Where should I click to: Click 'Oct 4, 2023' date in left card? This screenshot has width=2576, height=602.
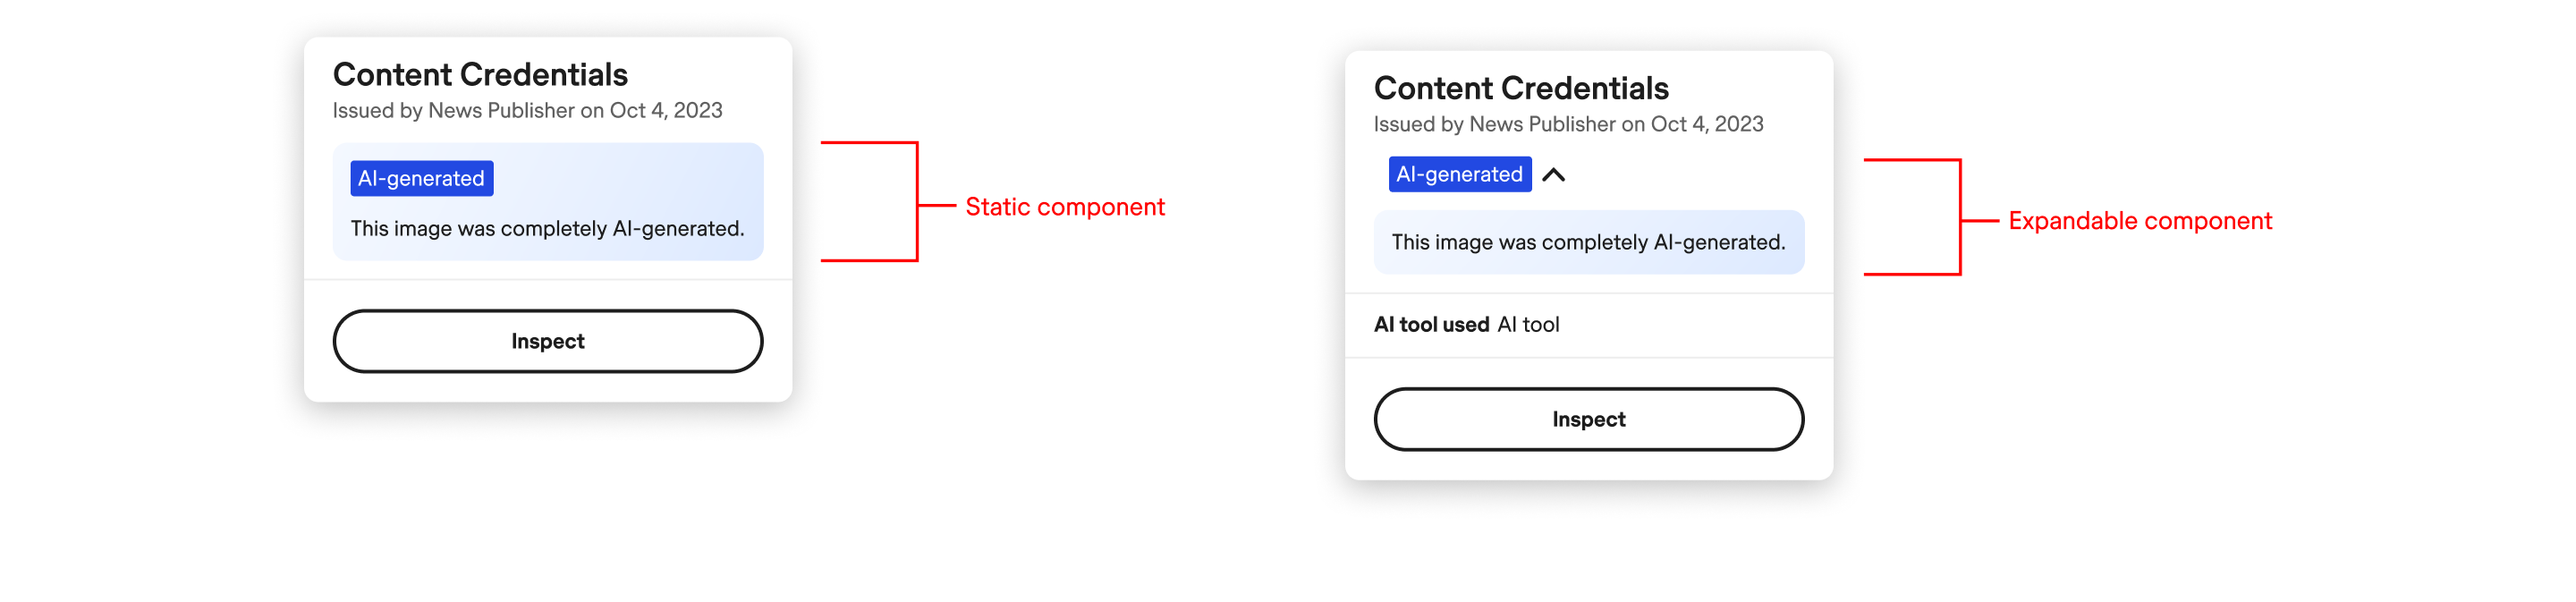click(x=666, y=111)
